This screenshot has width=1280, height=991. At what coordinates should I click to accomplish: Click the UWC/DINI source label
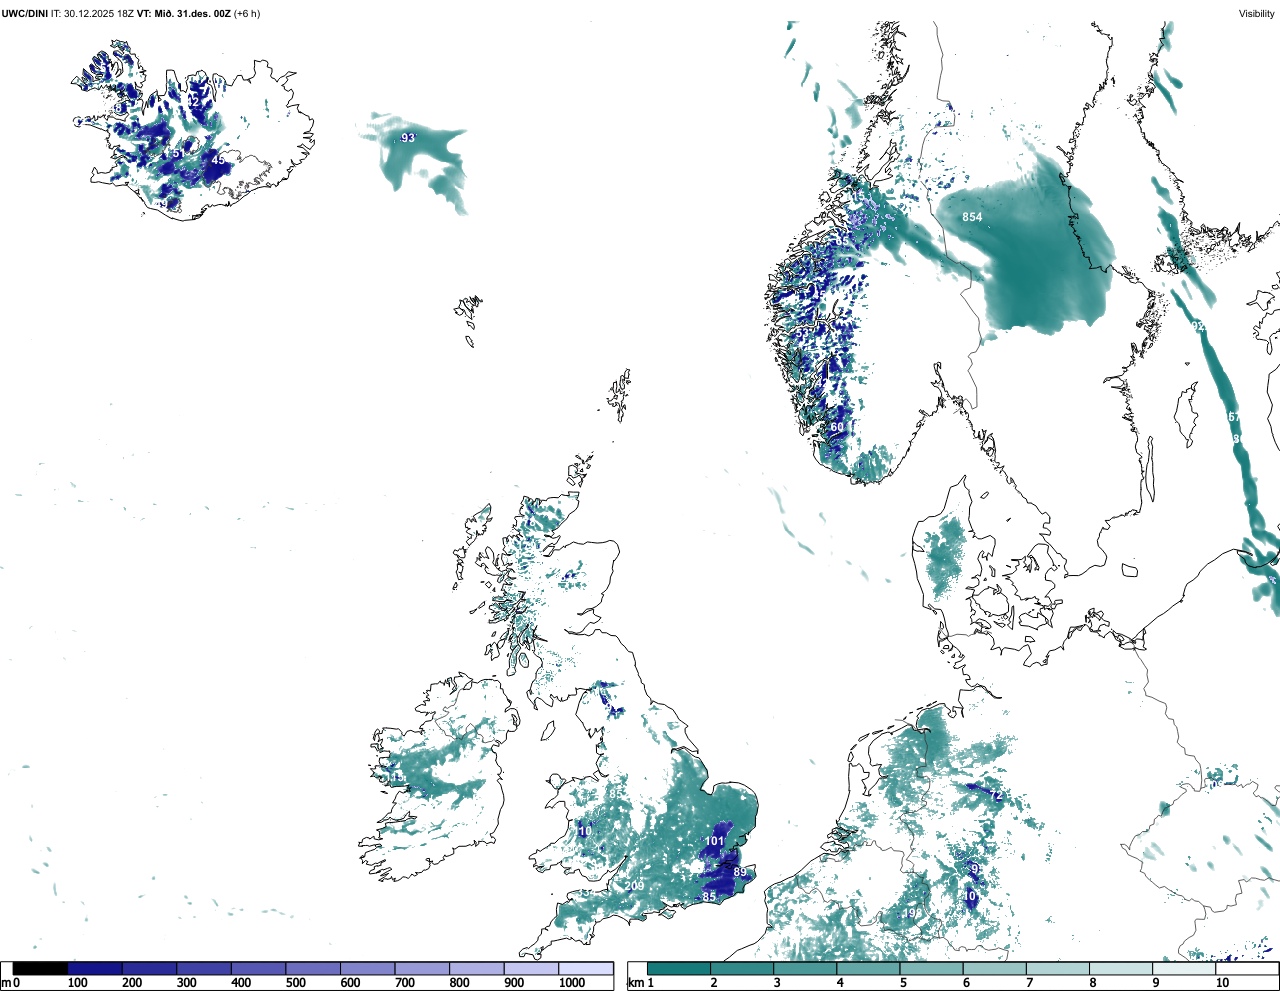[x=24, y=14]
